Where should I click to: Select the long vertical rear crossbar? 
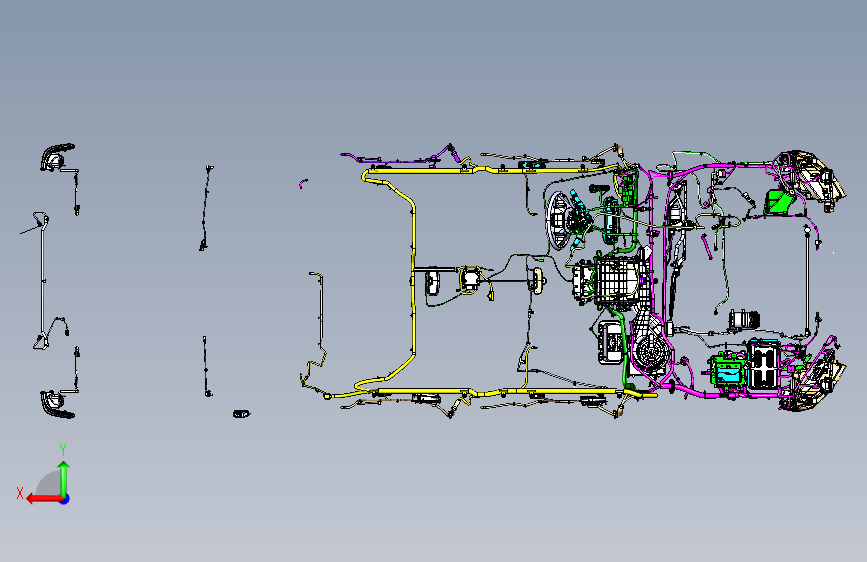coord(42,280)
